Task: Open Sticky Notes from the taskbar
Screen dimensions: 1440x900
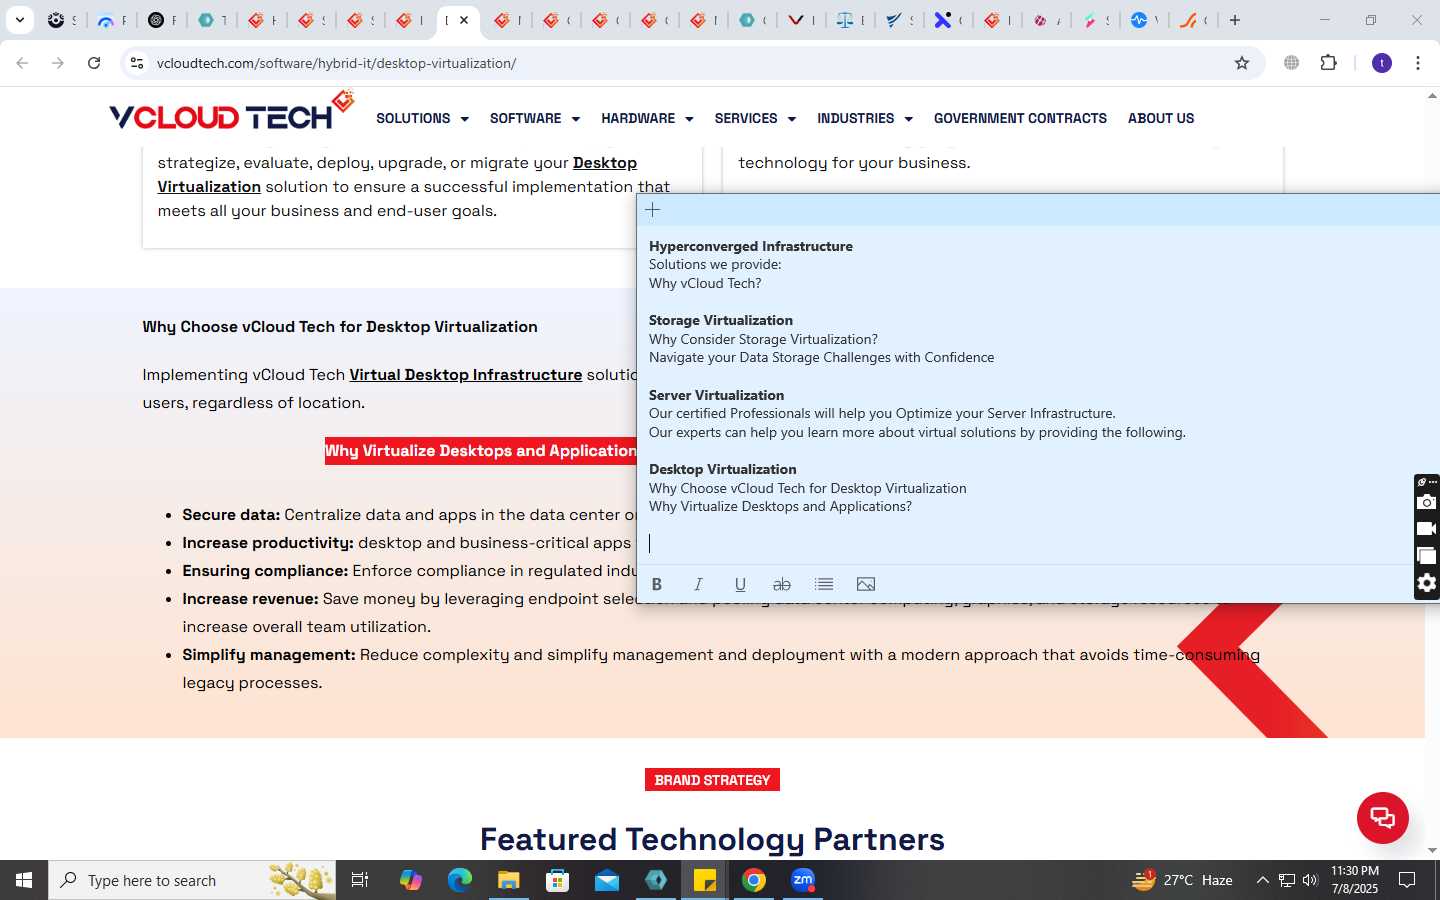Action: coord(704,880)
